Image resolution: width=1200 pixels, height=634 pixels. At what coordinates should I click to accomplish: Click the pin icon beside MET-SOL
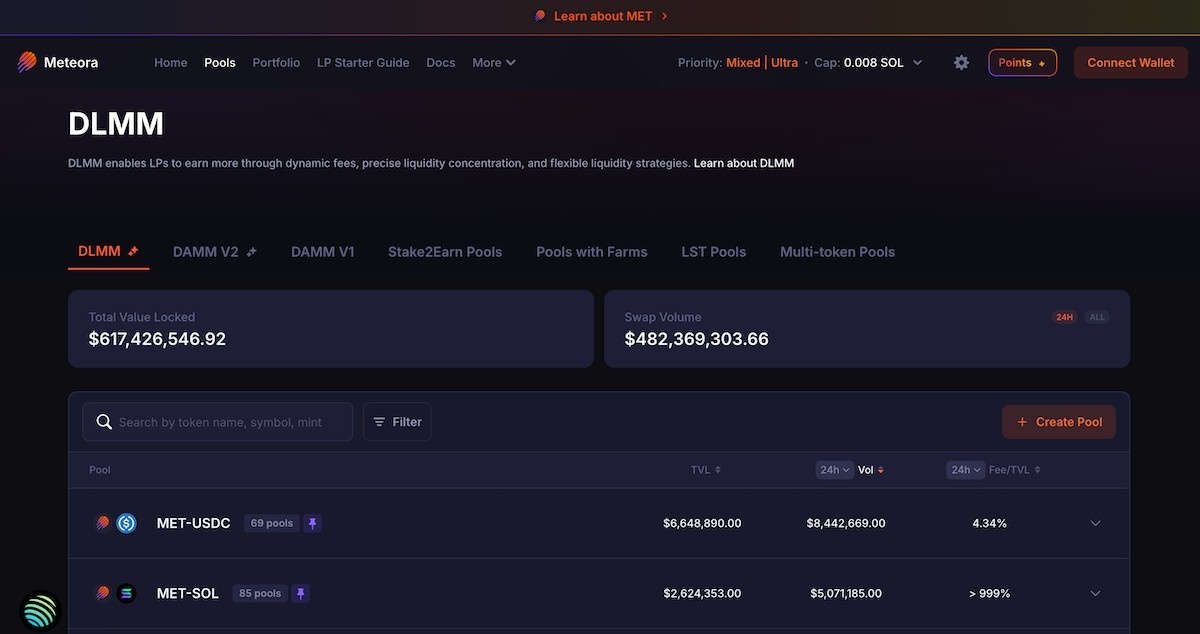click(301, 593)
